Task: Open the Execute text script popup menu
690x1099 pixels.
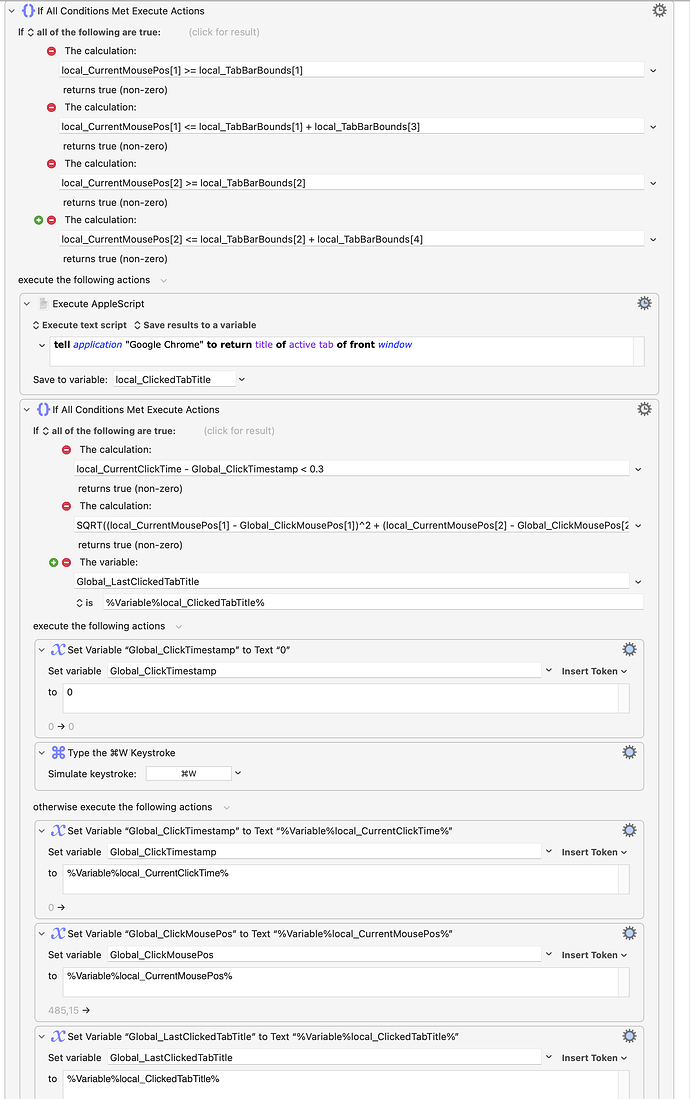Action: (80, 325)
